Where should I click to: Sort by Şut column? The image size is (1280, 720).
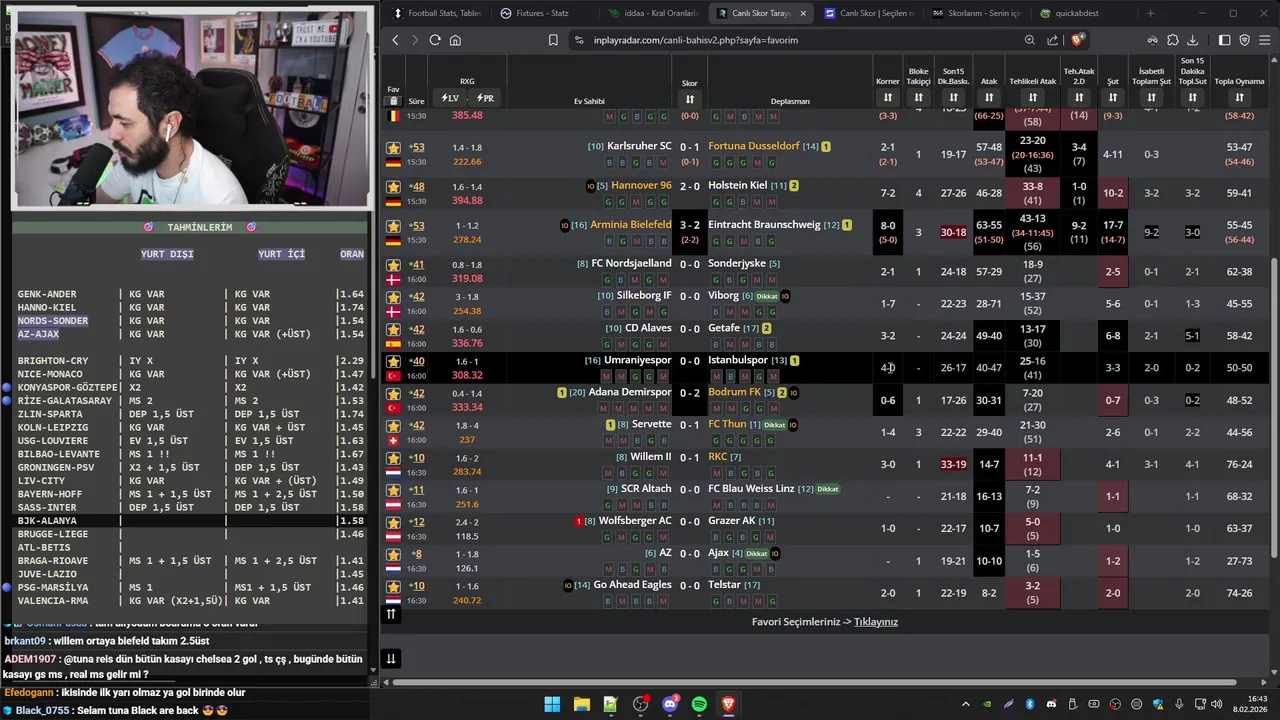tap(1112, 97)
